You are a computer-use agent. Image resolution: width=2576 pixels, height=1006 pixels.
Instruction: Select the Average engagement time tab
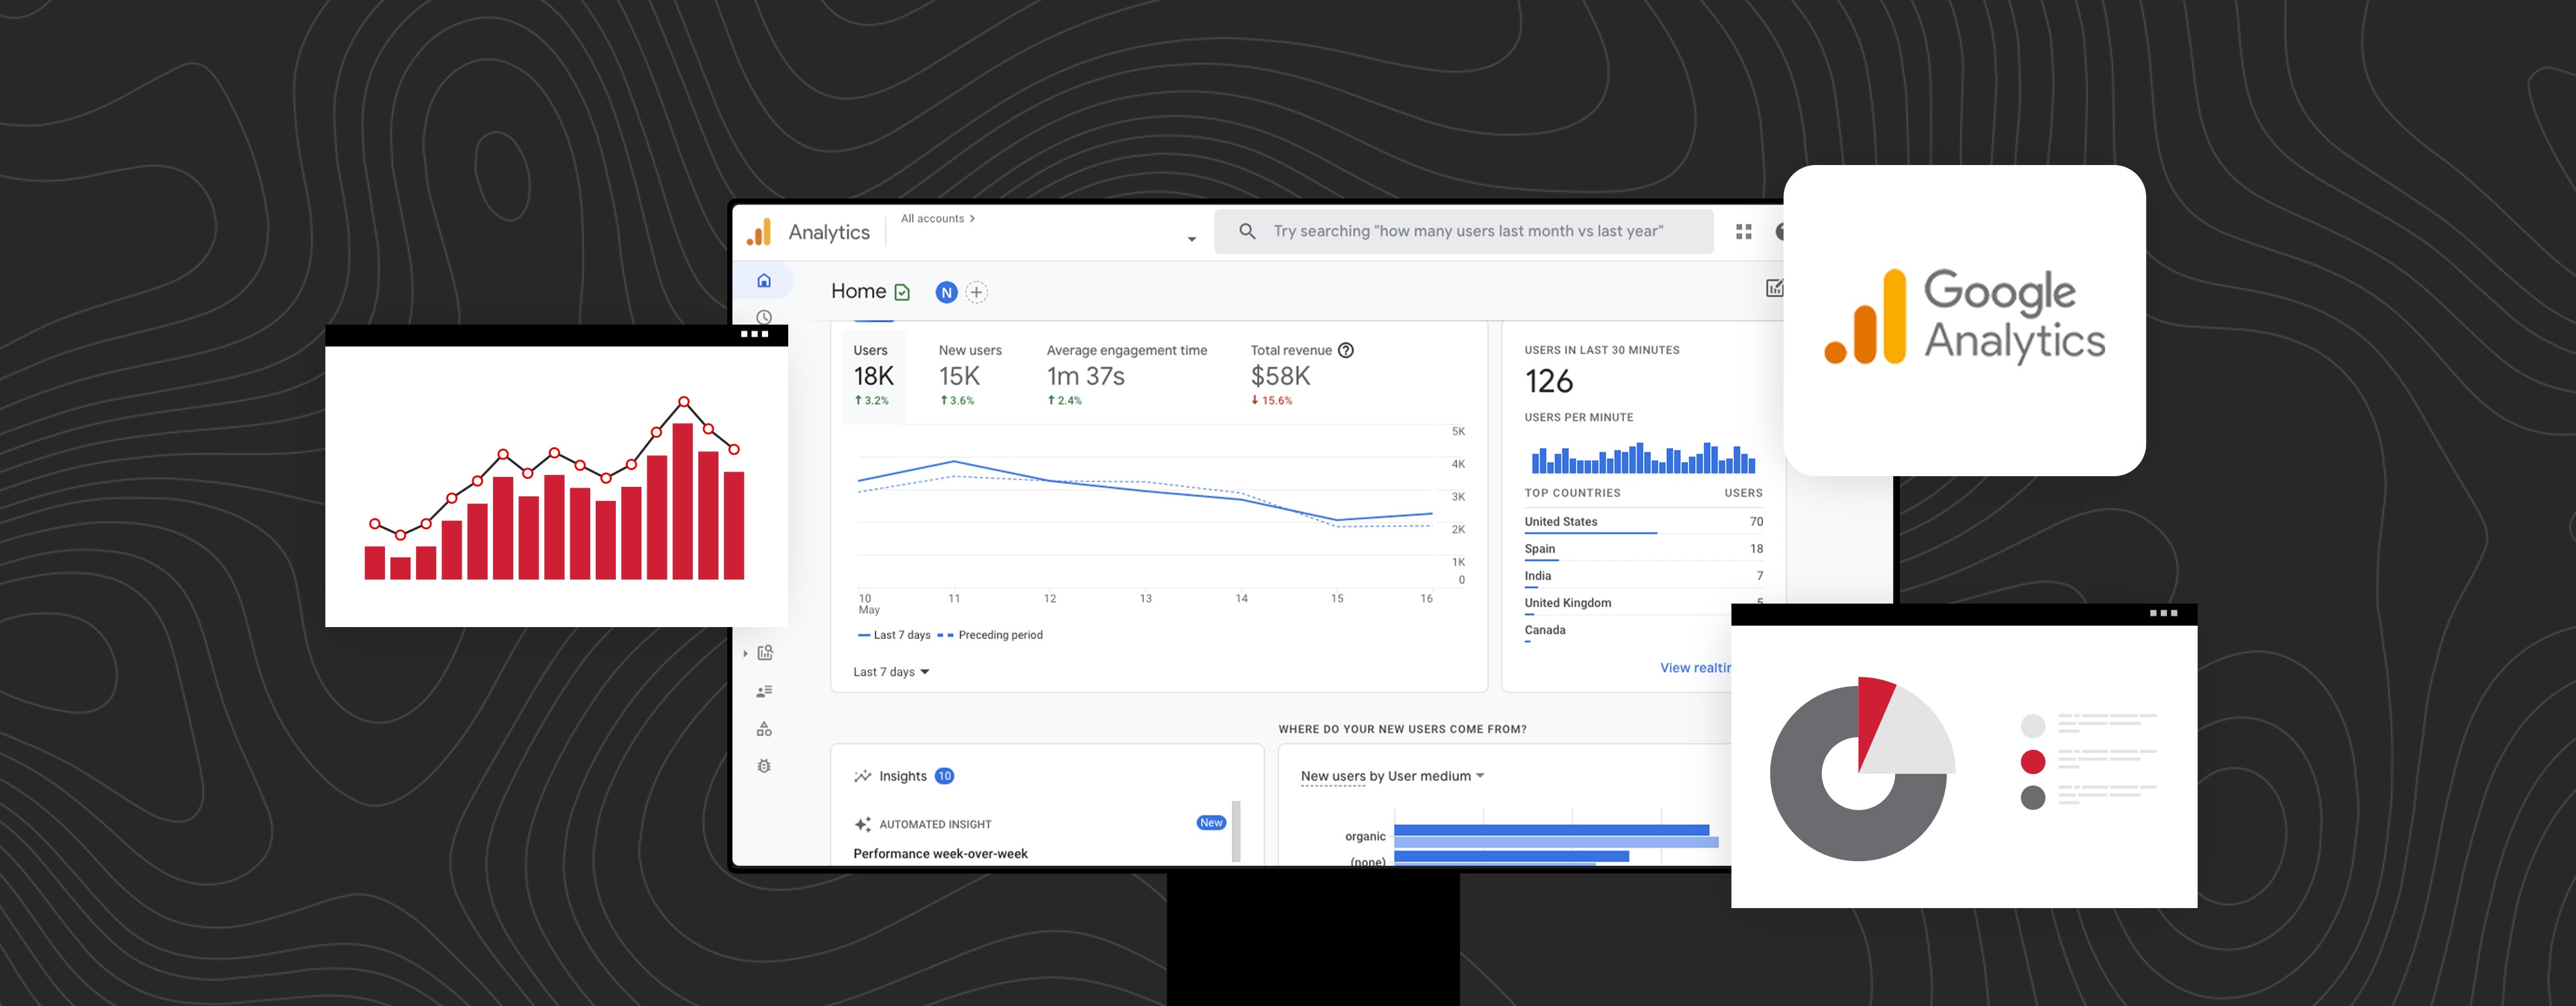(x=1126, y=375)
